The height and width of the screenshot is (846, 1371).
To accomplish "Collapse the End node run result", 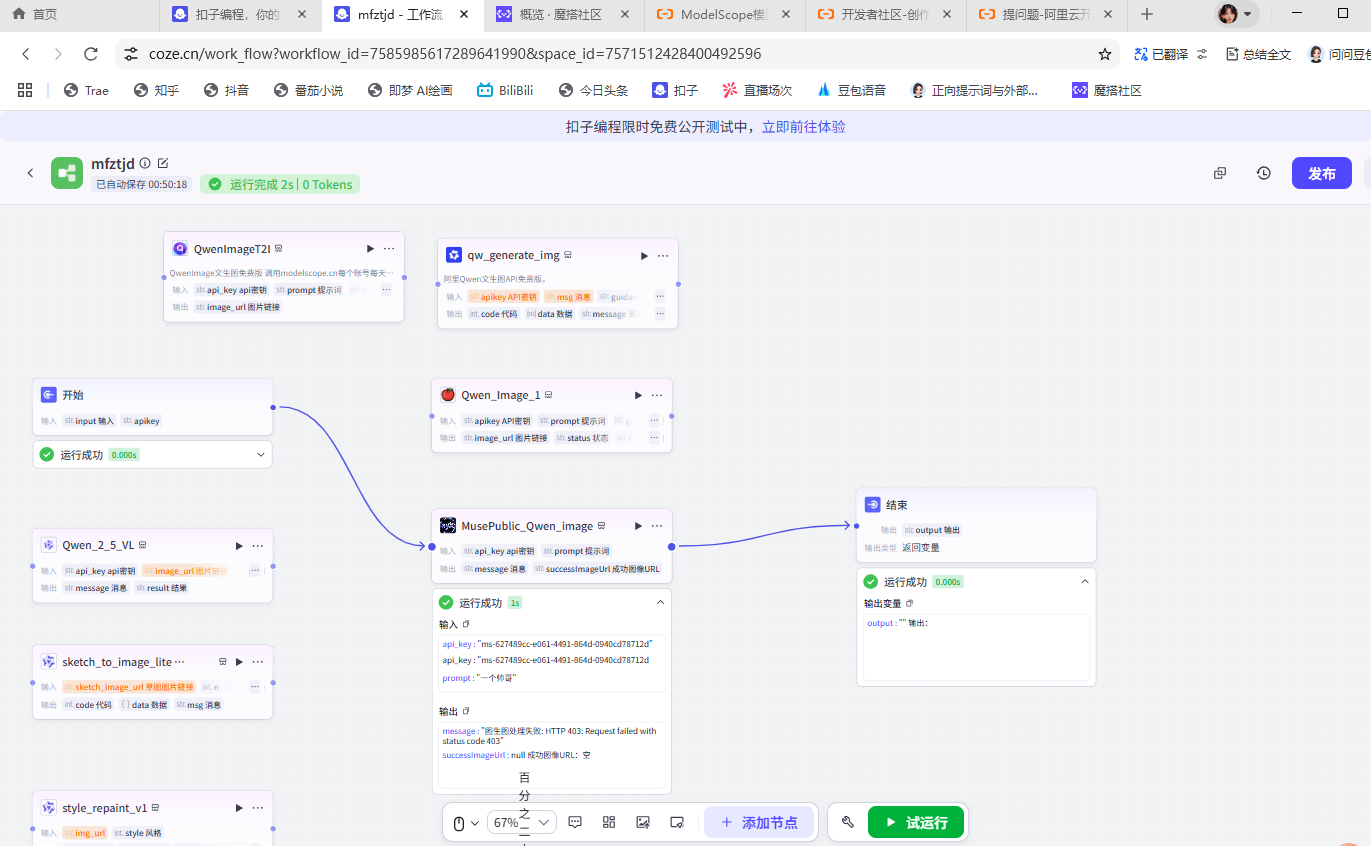I will (1085, 581).
